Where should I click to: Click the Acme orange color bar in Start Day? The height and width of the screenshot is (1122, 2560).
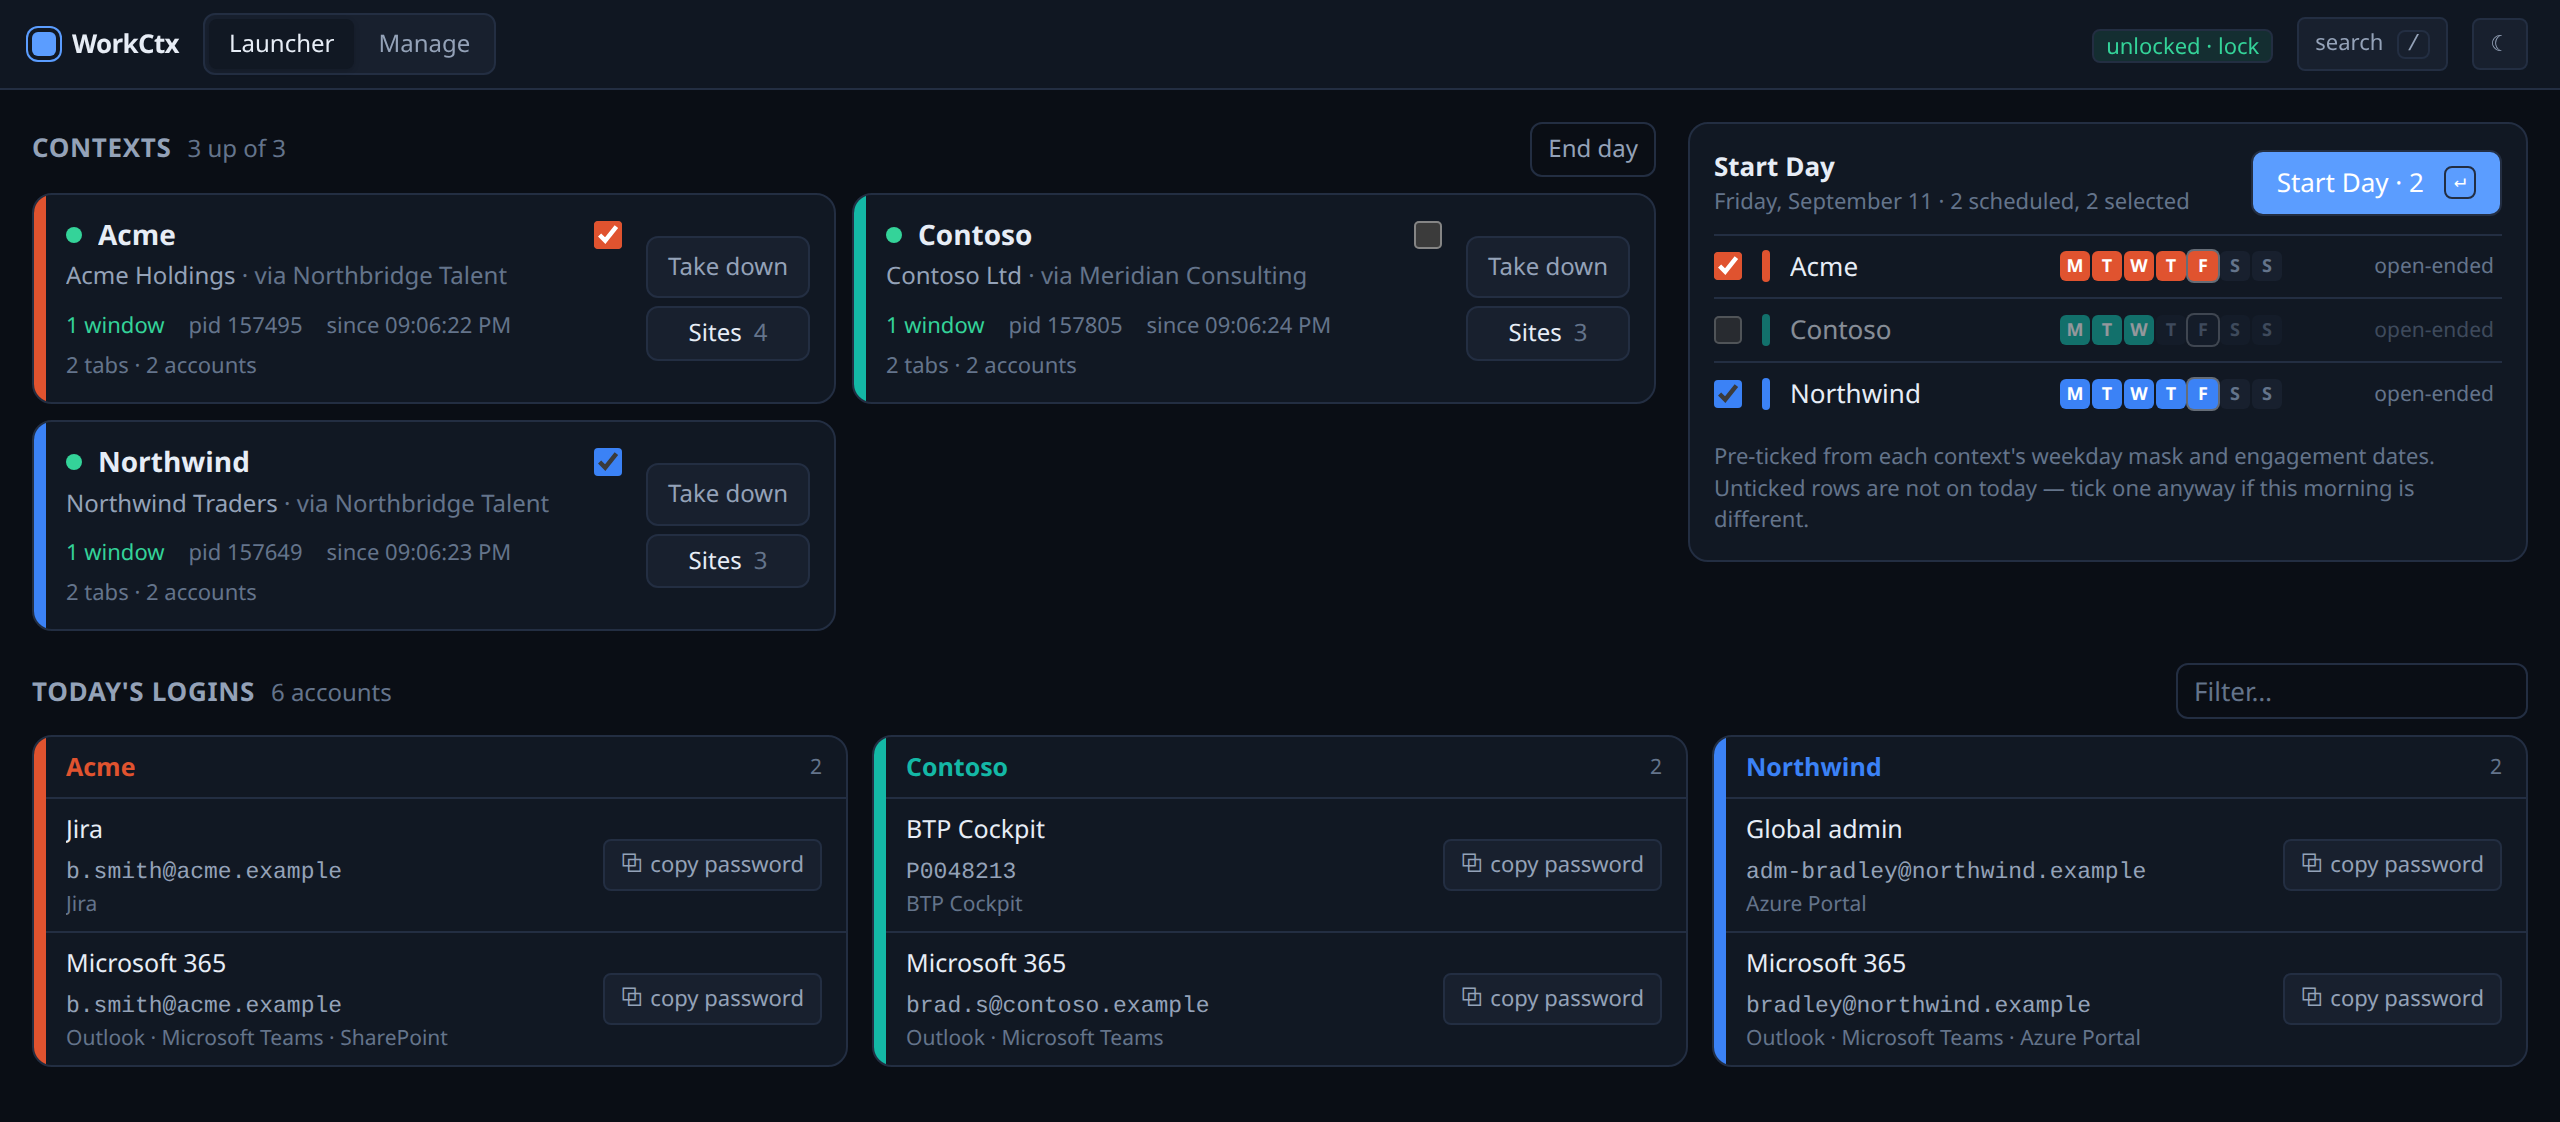1765,266
